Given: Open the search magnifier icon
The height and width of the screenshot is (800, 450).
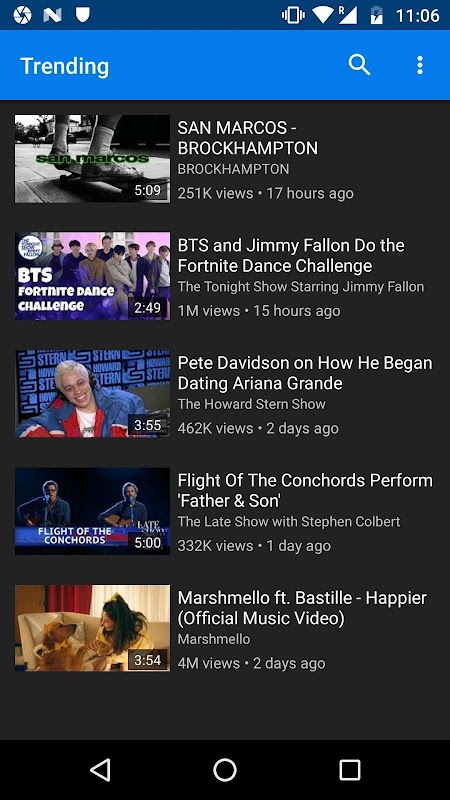Looking at the screenshot, I should point(359,65).
